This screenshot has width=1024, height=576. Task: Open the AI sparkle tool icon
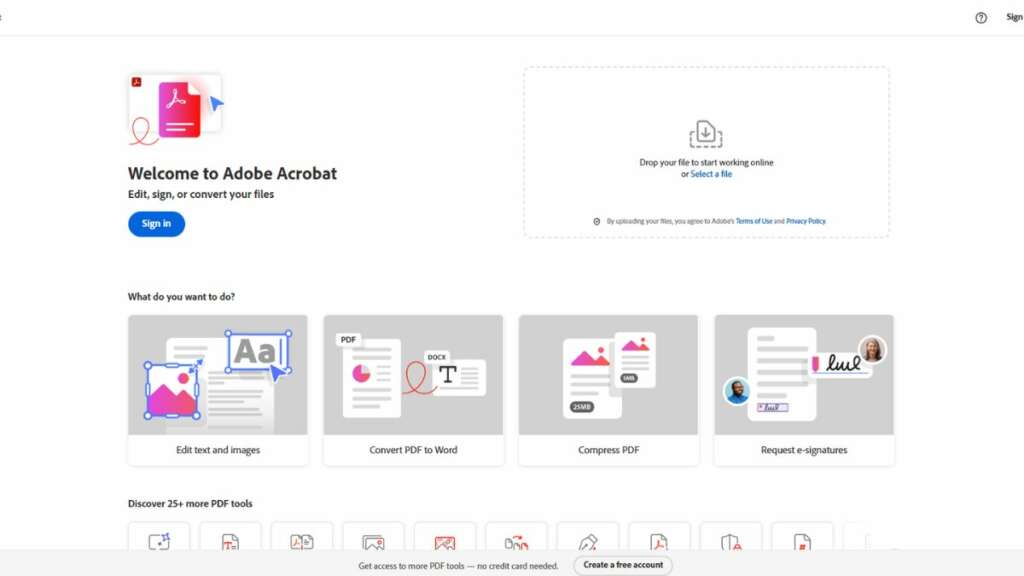coord(159,541)
